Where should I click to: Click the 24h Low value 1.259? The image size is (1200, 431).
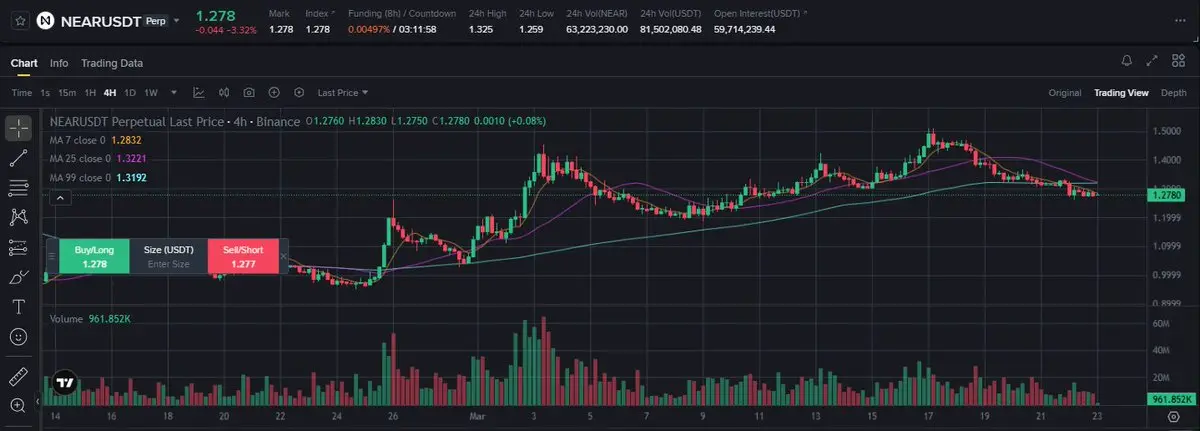coord(531,29)
